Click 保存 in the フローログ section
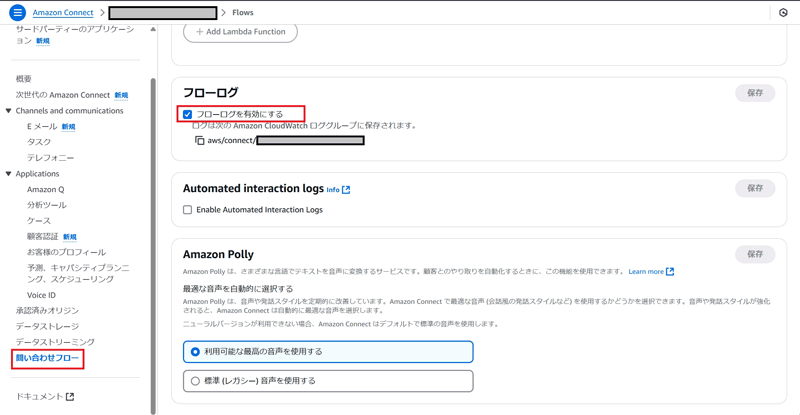800x415 pixels. tap(755, 93)
